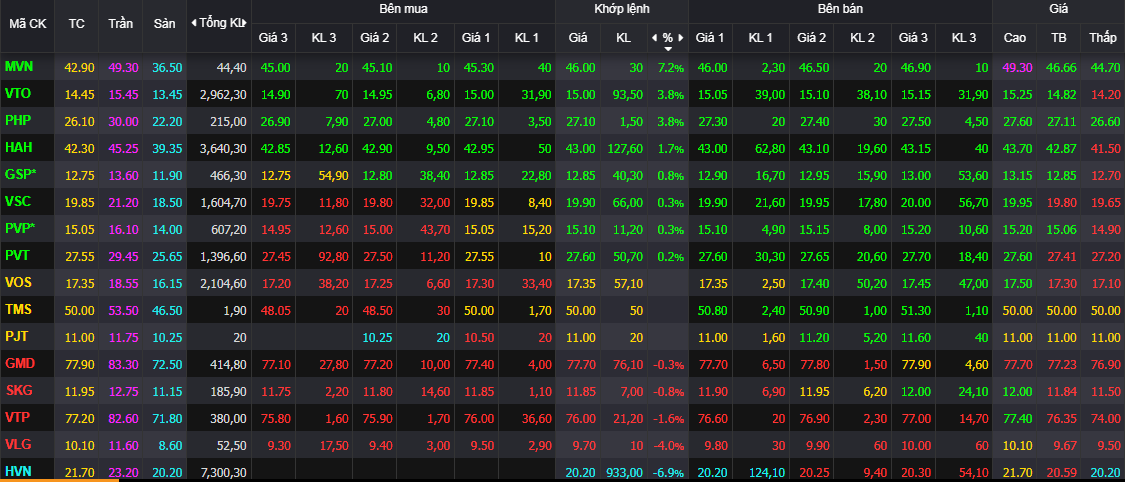Select the HVN ticker
The image size is (1125, 482).
(19, 472)
